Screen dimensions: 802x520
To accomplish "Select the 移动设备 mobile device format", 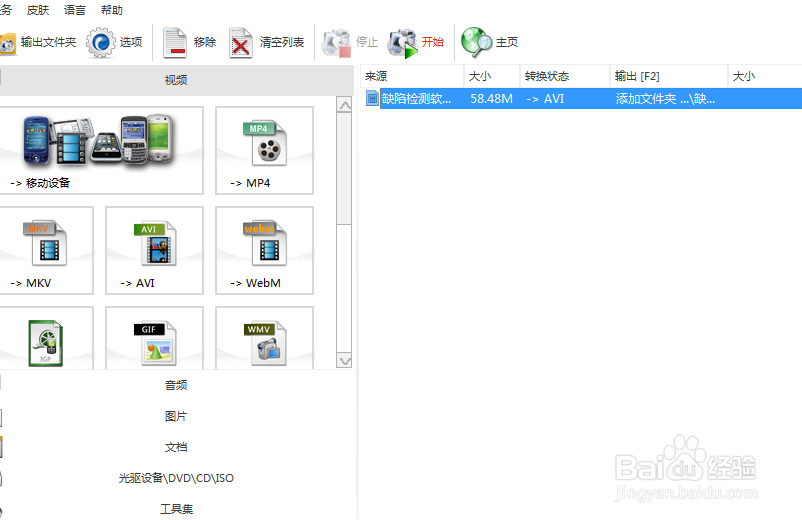I will point(101,150).
